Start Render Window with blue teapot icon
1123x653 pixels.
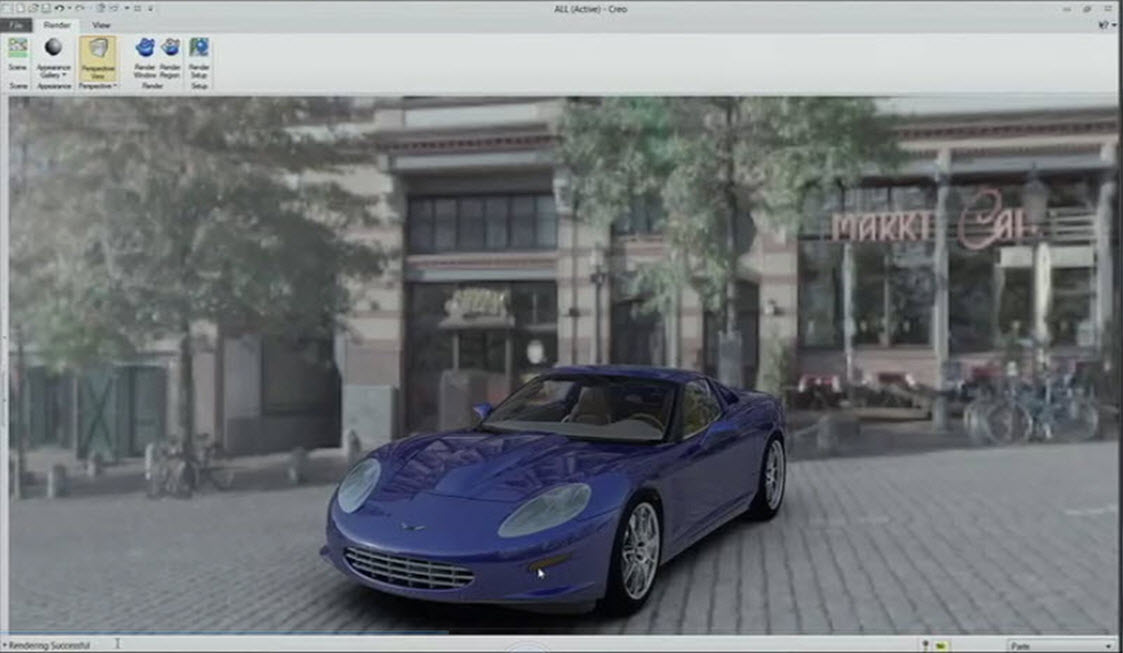[145, 48]
